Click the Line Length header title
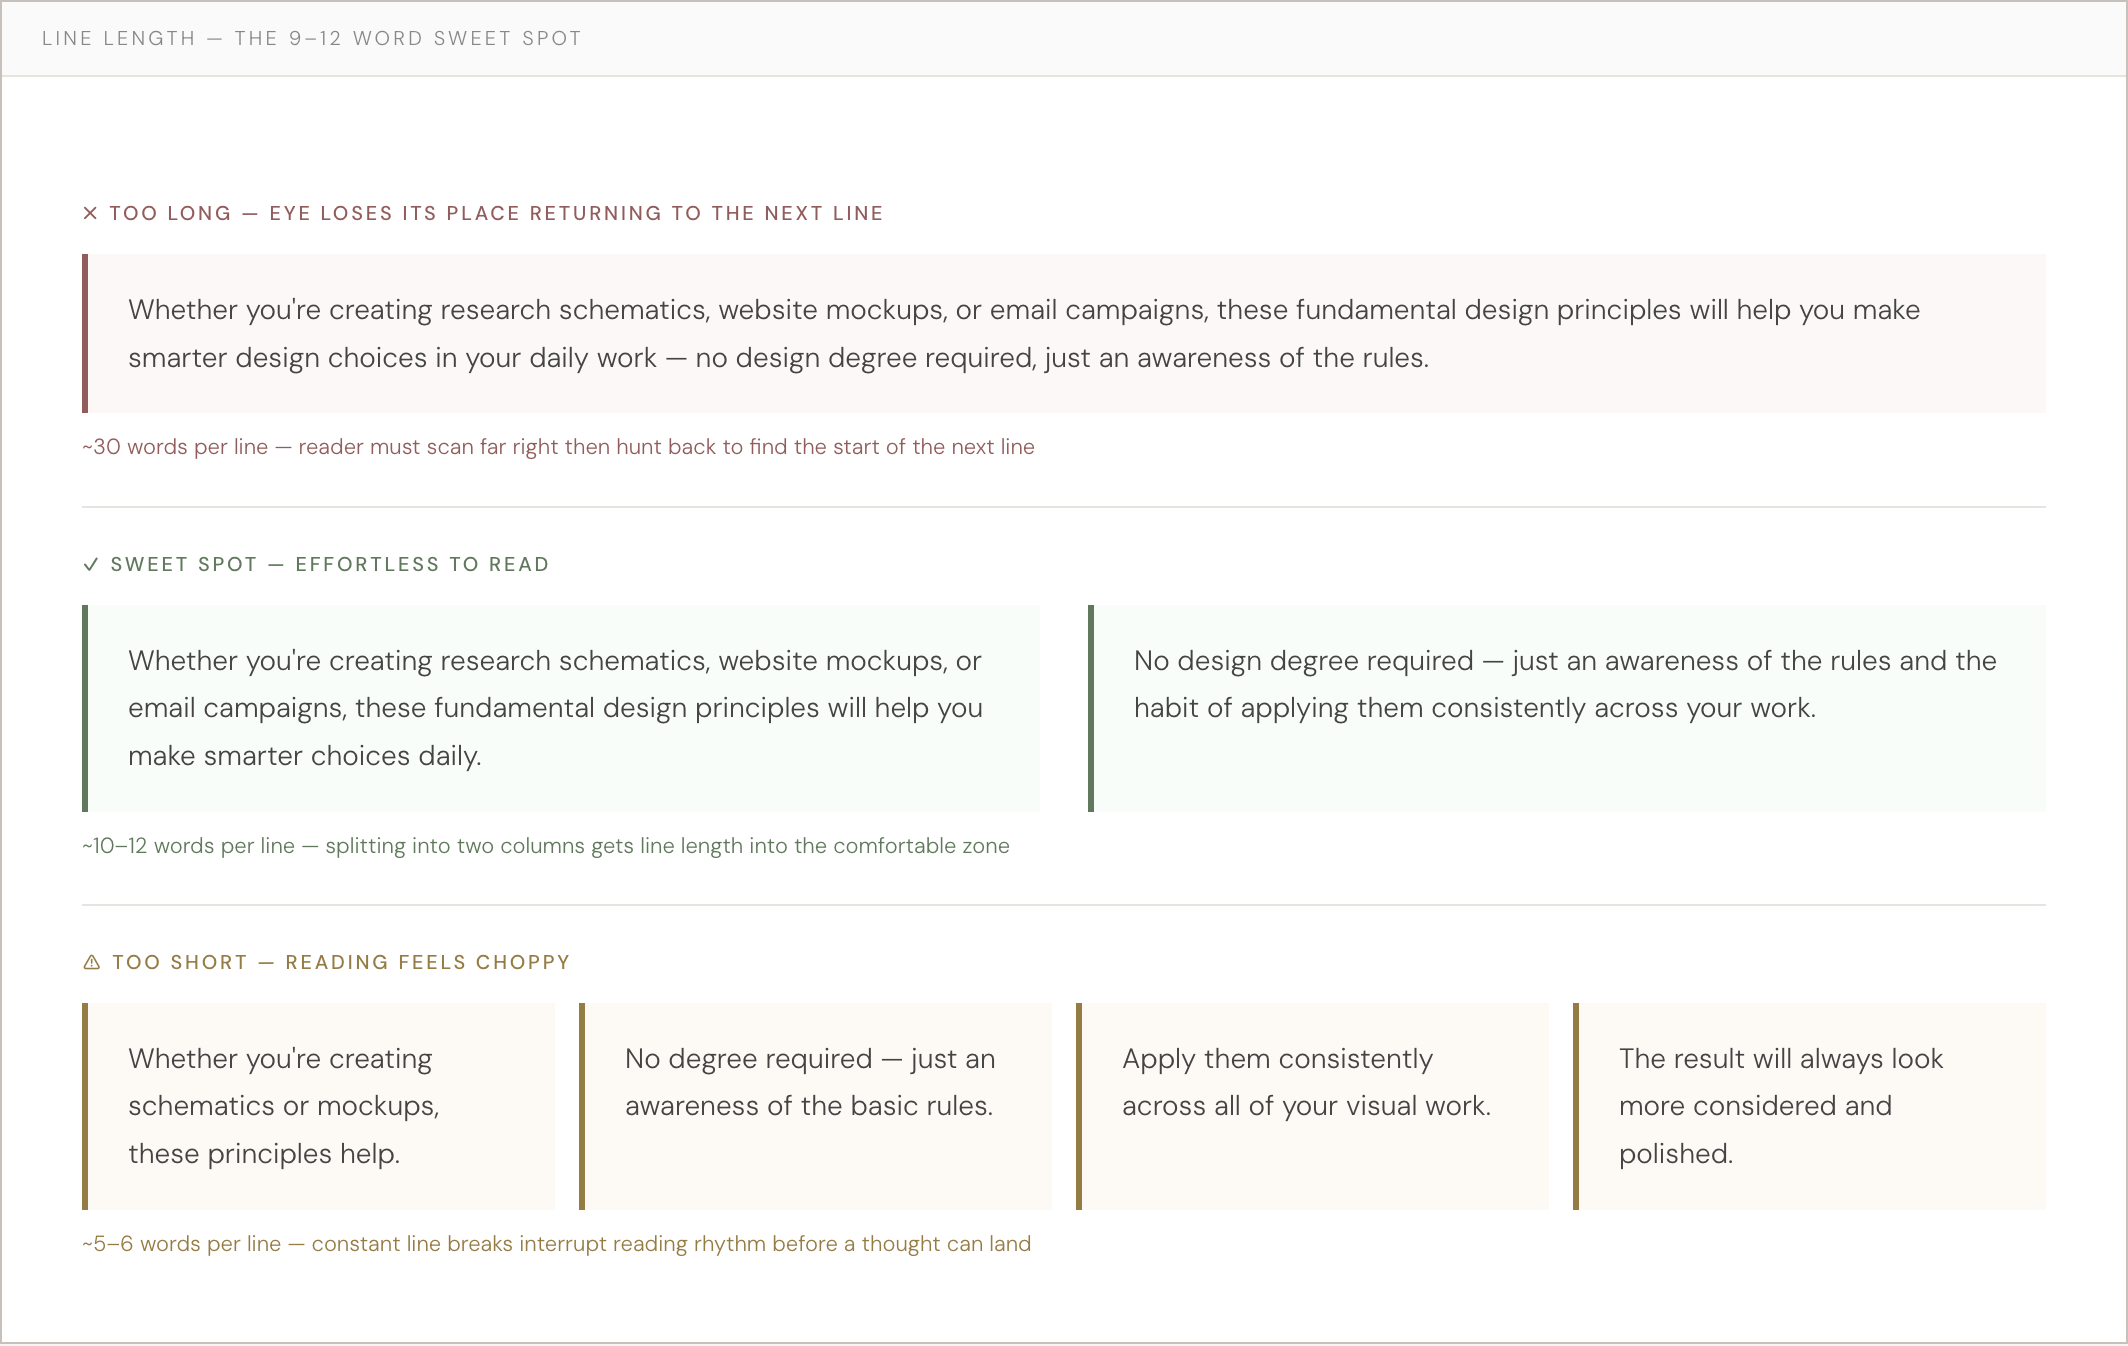This screenshot has height=1346, width=2128. (x=312, y=38)
